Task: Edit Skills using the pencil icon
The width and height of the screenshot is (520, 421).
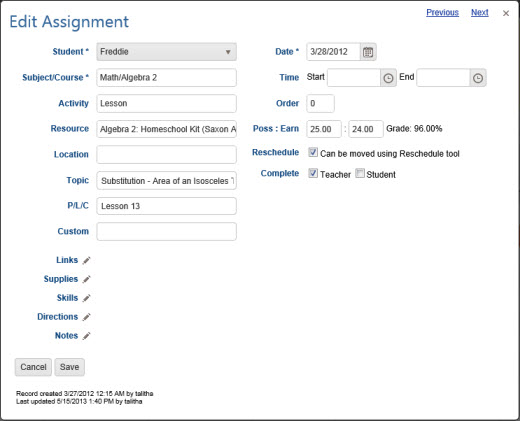Action: [x=86, y=298]
